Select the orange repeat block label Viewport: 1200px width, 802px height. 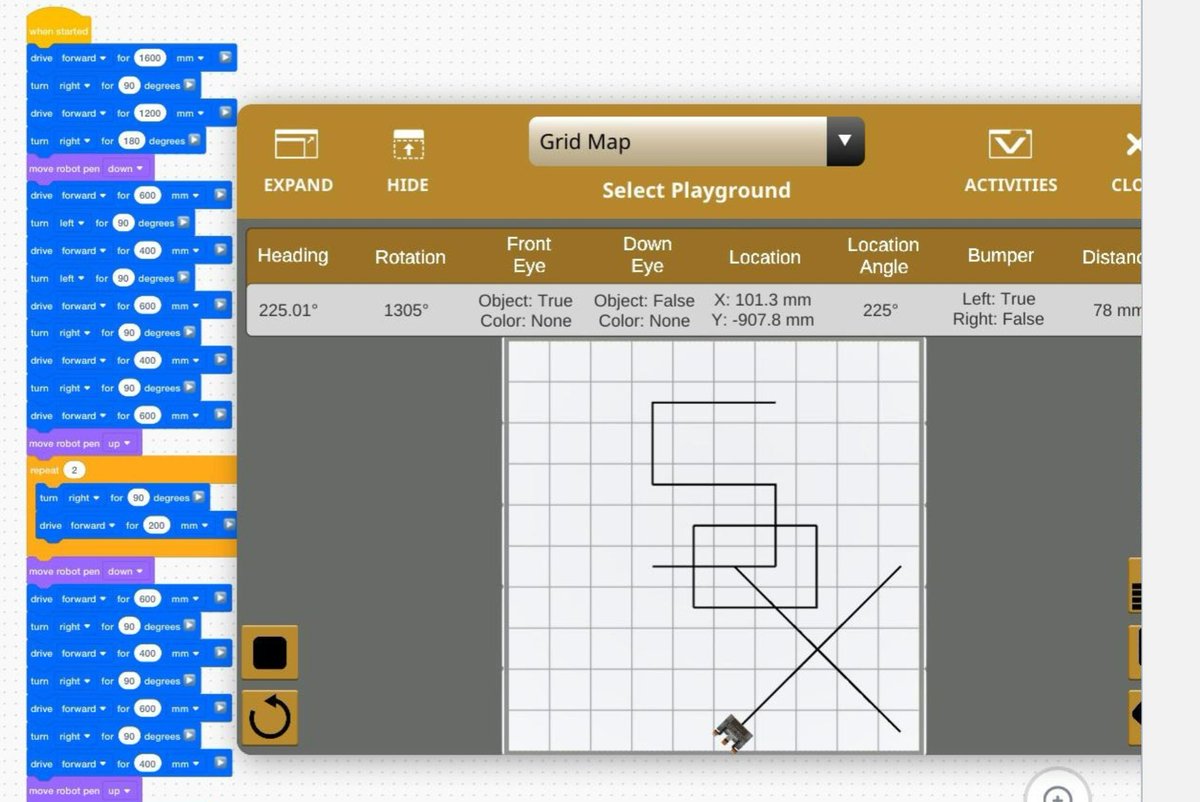pyautogui.click(x=44, y=470)
